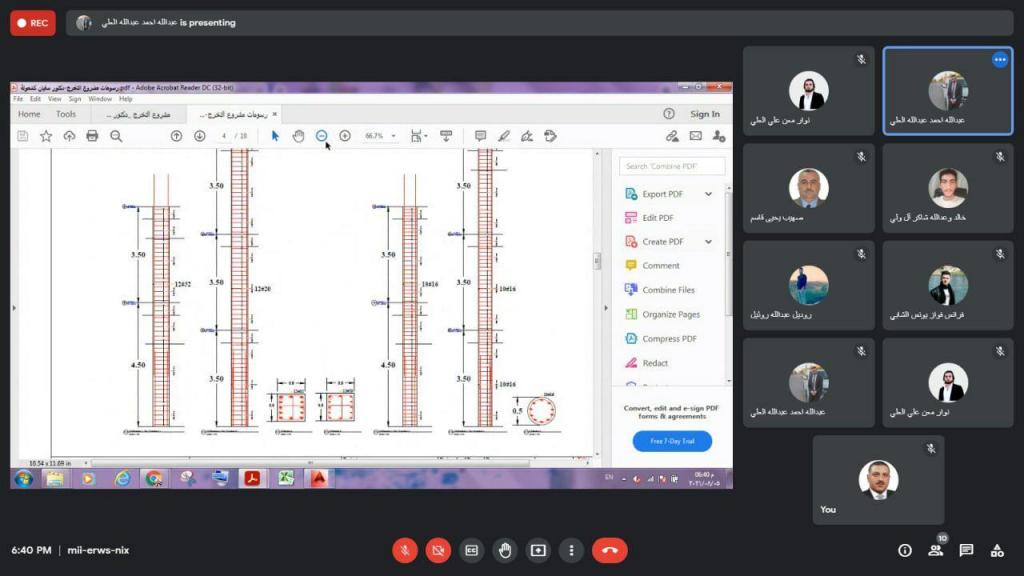The height and width of the screenshot is (576, 1024).
Task: Click the Search 'Combine PDF' field
Action: tap(671, 166)
